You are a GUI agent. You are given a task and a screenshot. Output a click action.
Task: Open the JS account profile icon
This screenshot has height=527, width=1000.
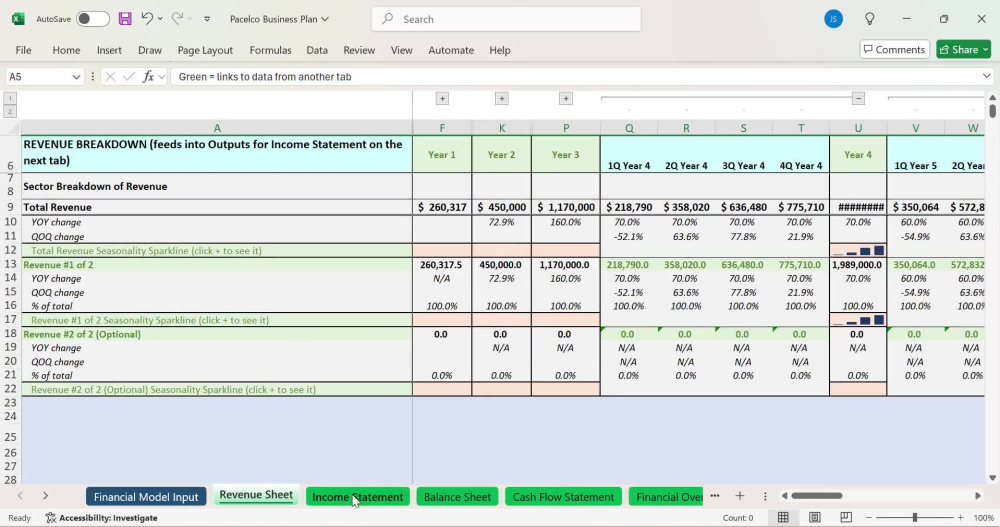pyautogui.click(x=833, y=19)
